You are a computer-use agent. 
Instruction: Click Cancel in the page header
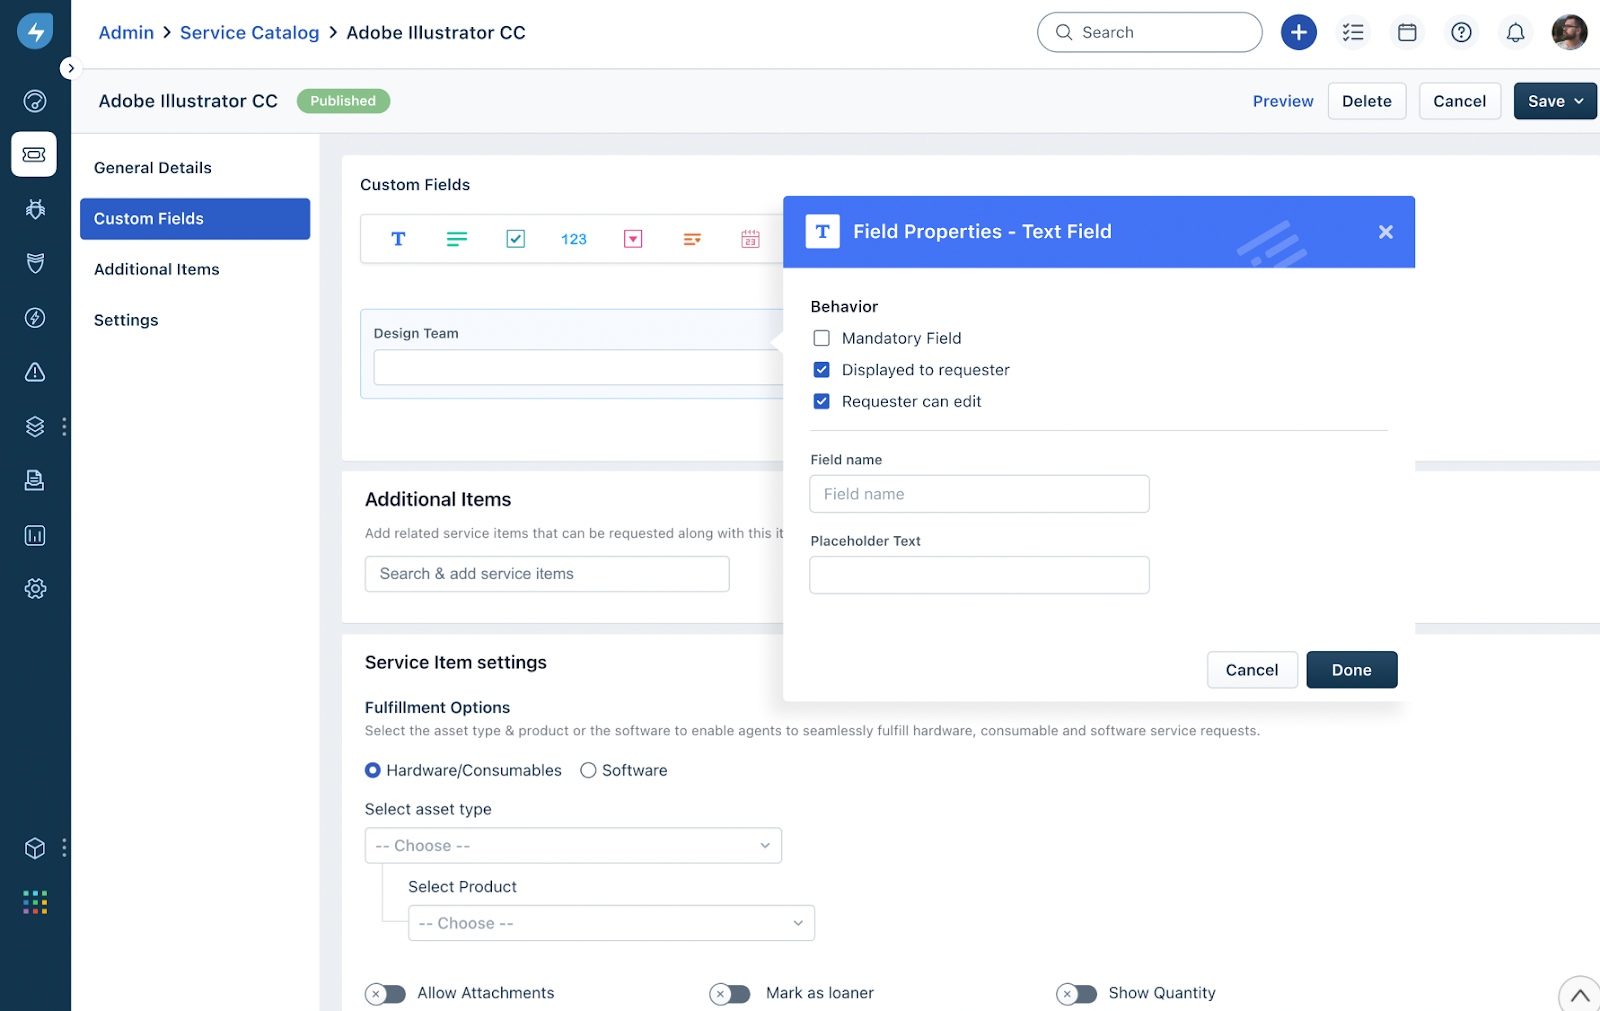1460,101
